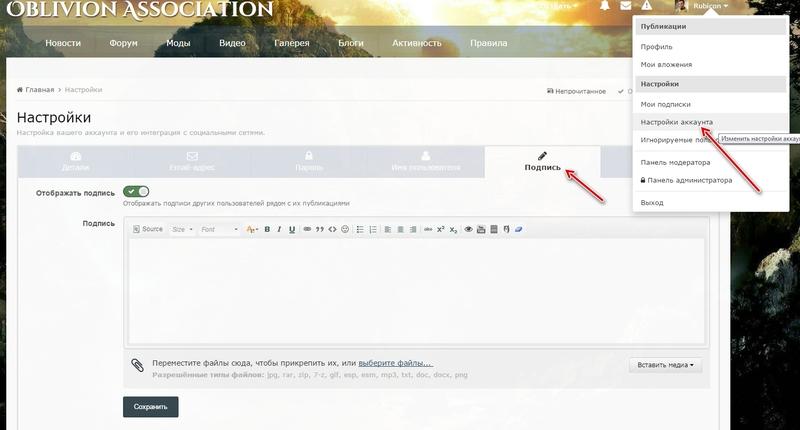Select 'Настройки аккаунта' in user menu
800x430 pixels.
(677, 122)
